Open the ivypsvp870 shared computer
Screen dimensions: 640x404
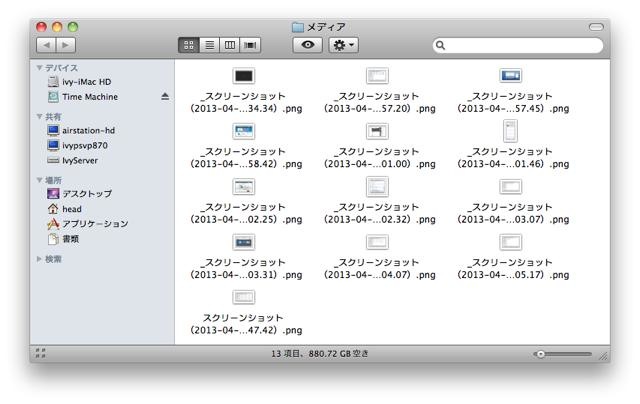coord(85,145)
